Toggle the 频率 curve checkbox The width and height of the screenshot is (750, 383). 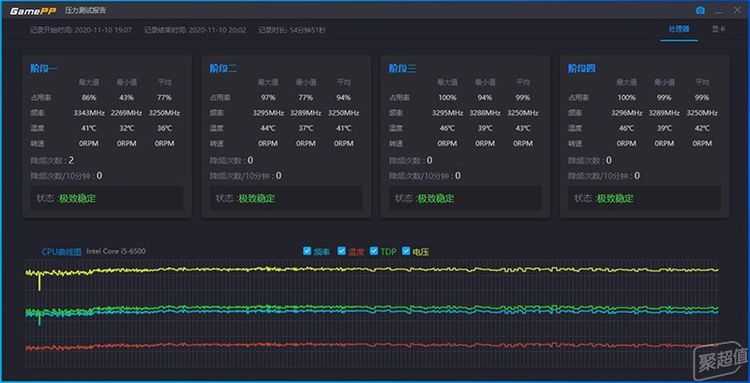pyautogui.click(x=307, y=251)
